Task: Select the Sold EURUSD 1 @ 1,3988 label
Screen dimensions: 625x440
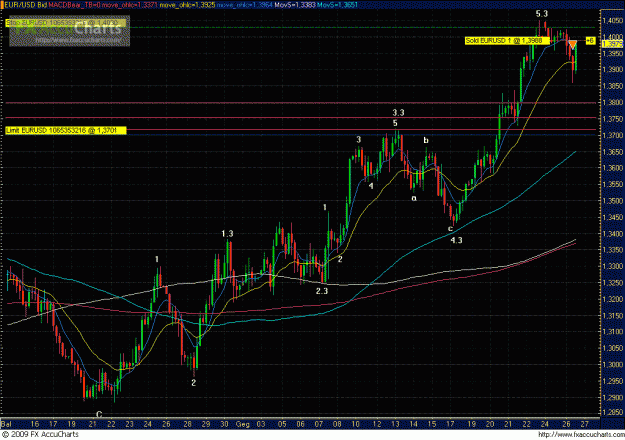Action: pyautogui.click(x=507, y=41)
